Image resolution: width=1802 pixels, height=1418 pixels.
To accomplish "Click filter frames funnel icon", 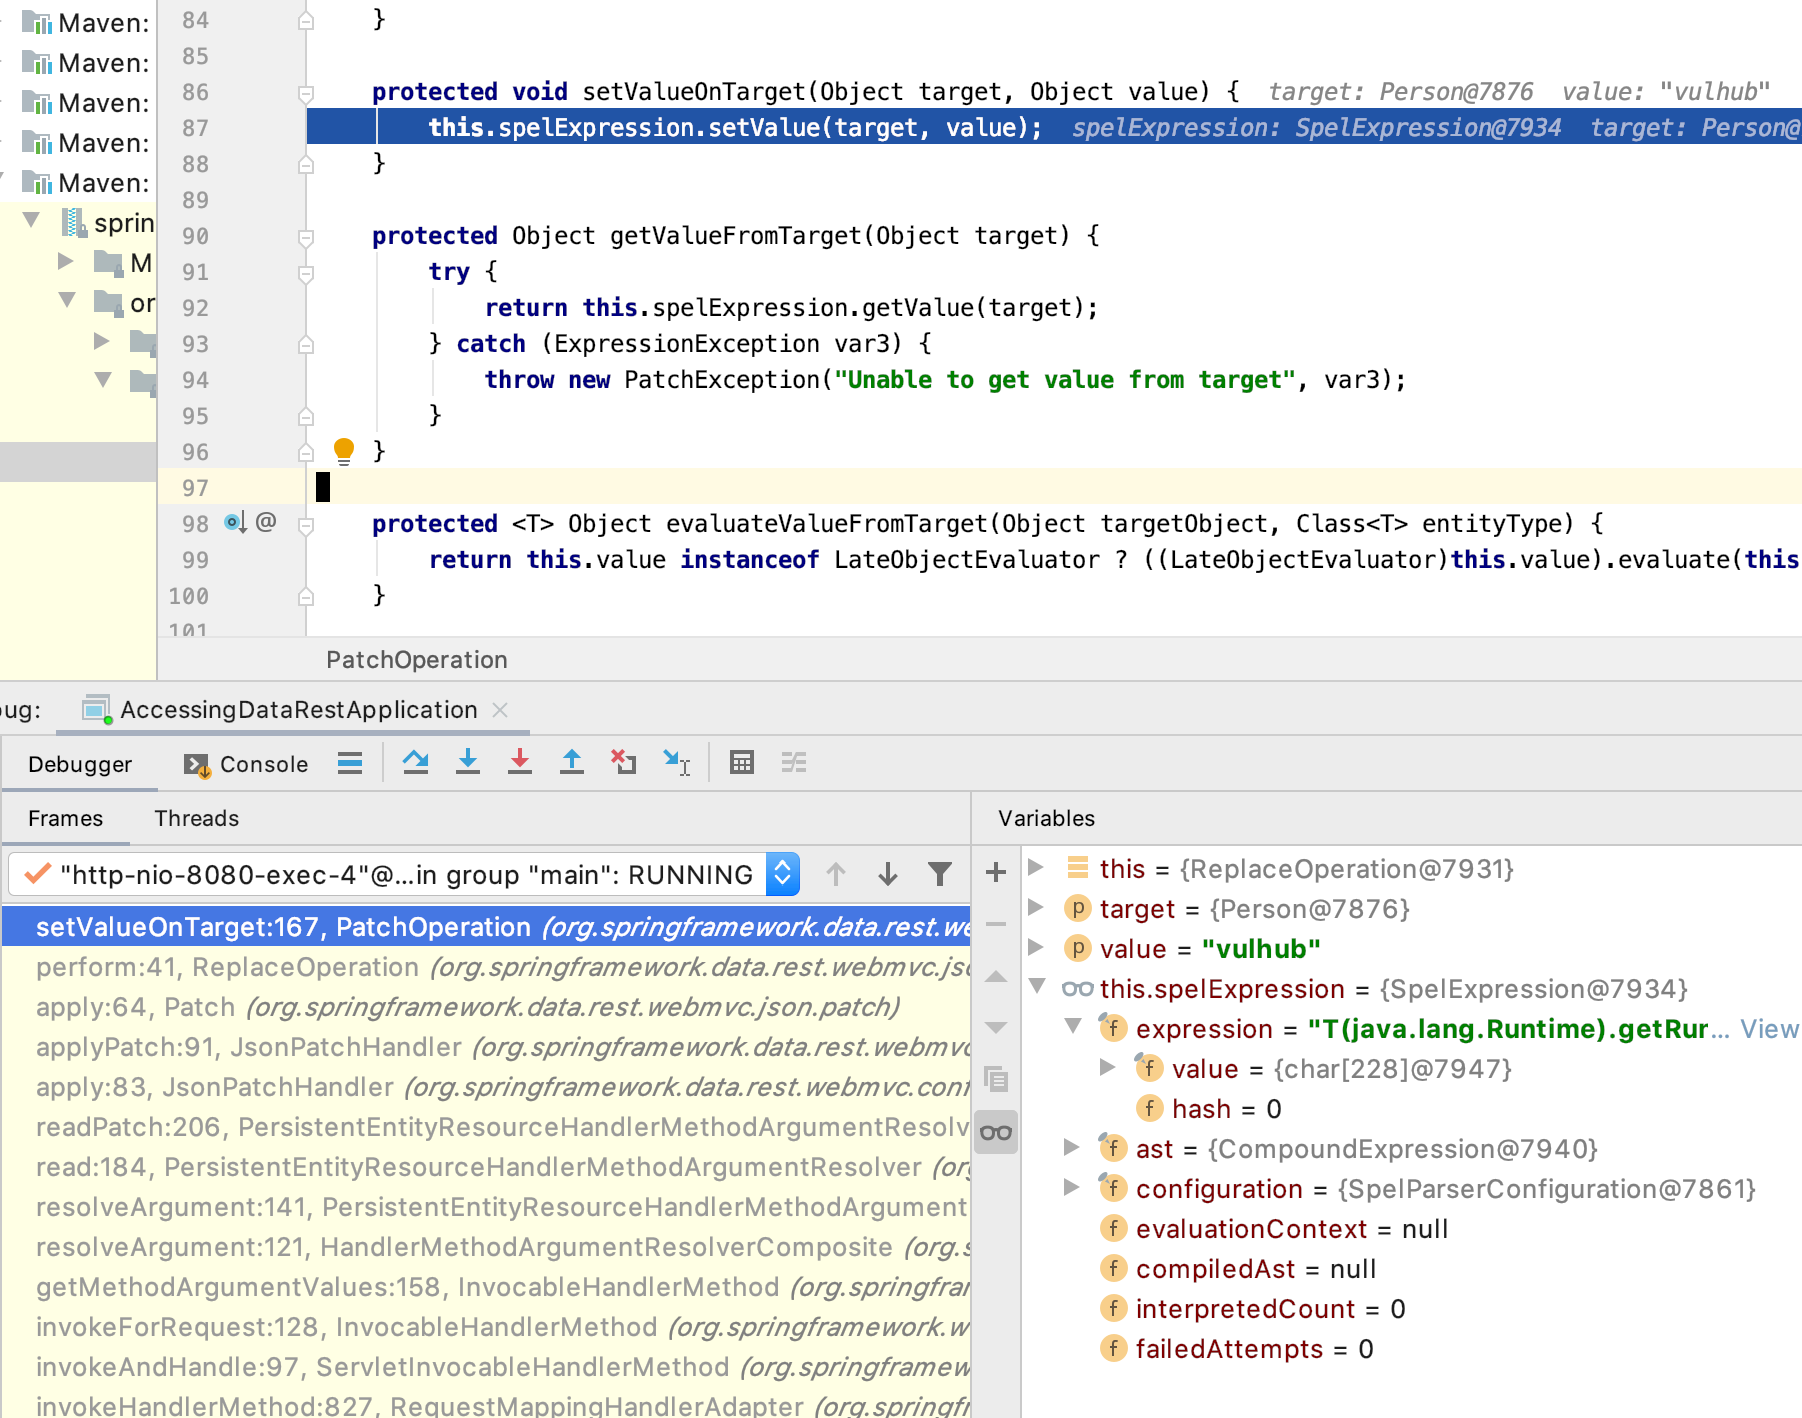I will [940, 874].
